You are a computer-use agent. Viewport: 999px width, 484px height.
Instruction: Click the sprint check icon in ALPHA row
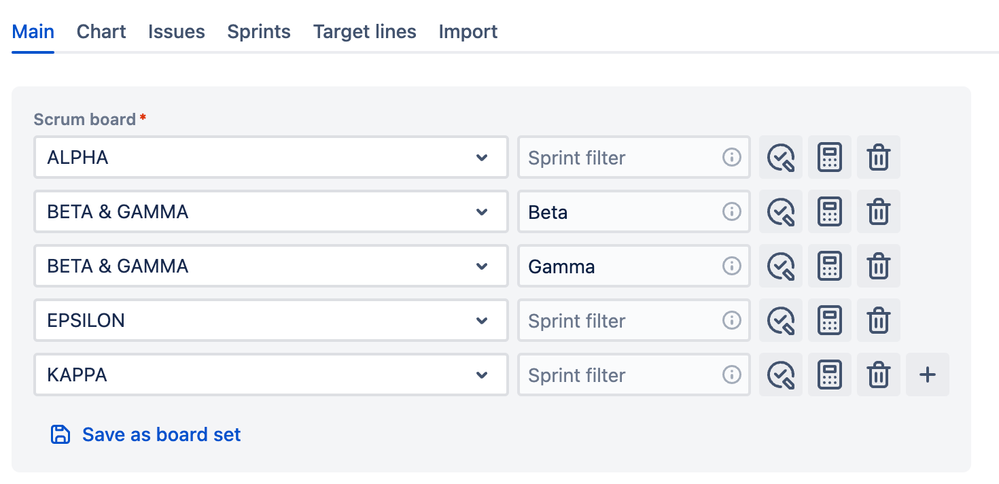point(780,158)
